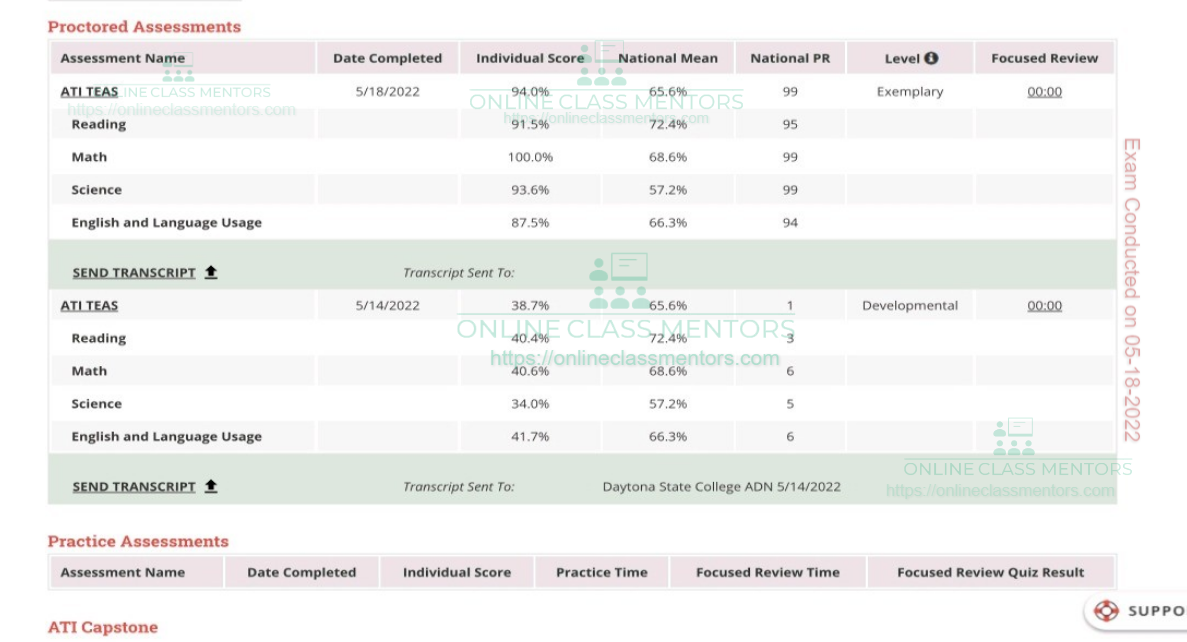Sort by Assessment Name in Proctored Assessments
The height and width of the screenshot is (642, 1187).
[x=122, y=58]
